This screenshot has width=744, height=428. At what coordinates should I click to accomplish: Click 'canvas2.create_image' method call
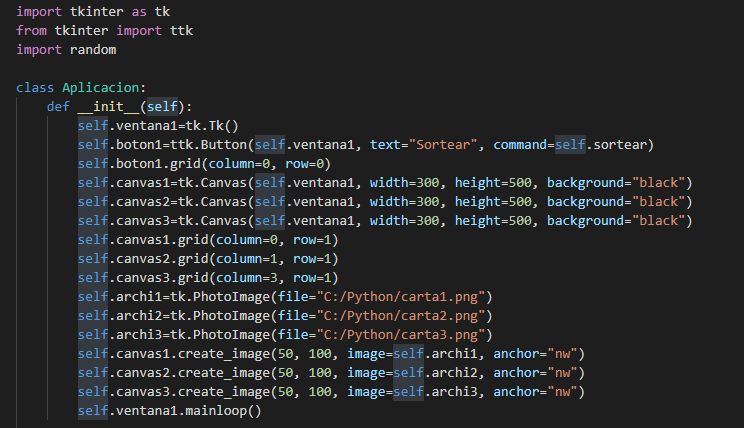point(193,373)
